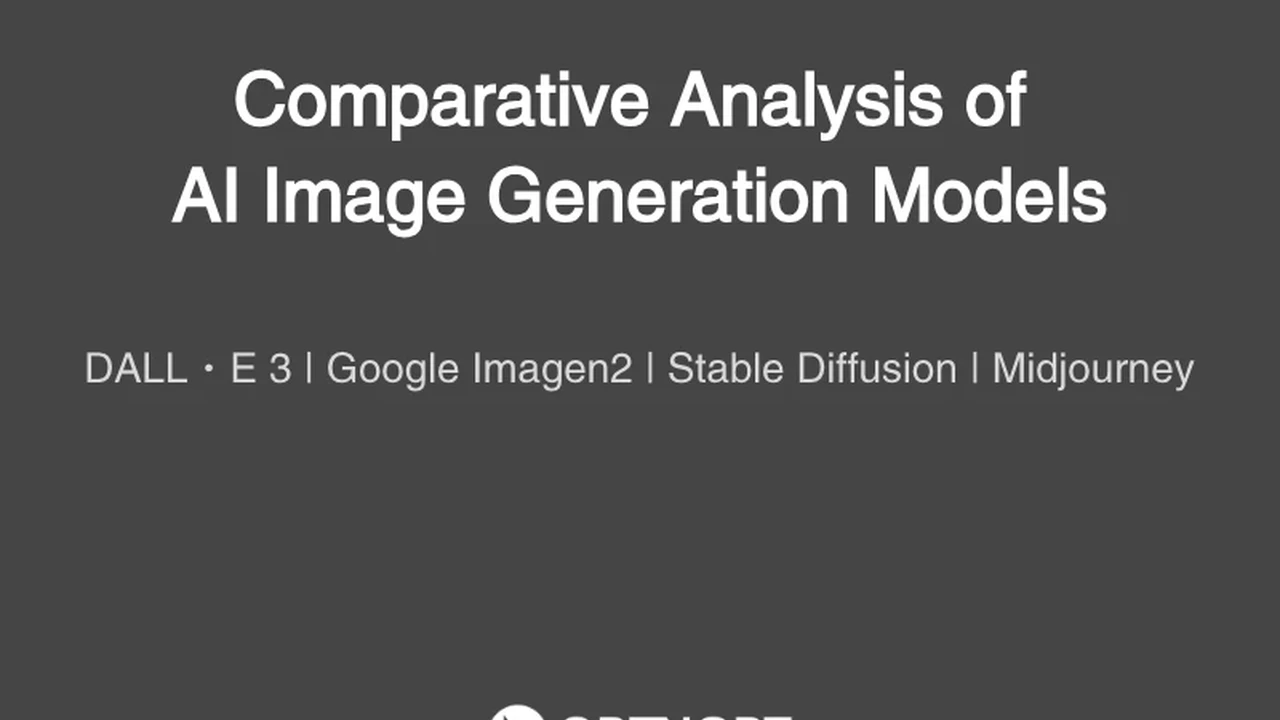Click "Imagen2" in the subtitle

click(552, 370)
